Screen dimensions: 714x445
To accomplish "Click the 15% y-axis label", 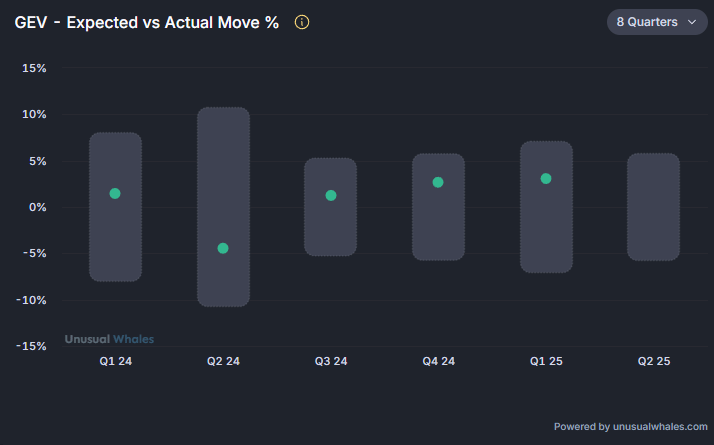I will click(x=34, y=68).
